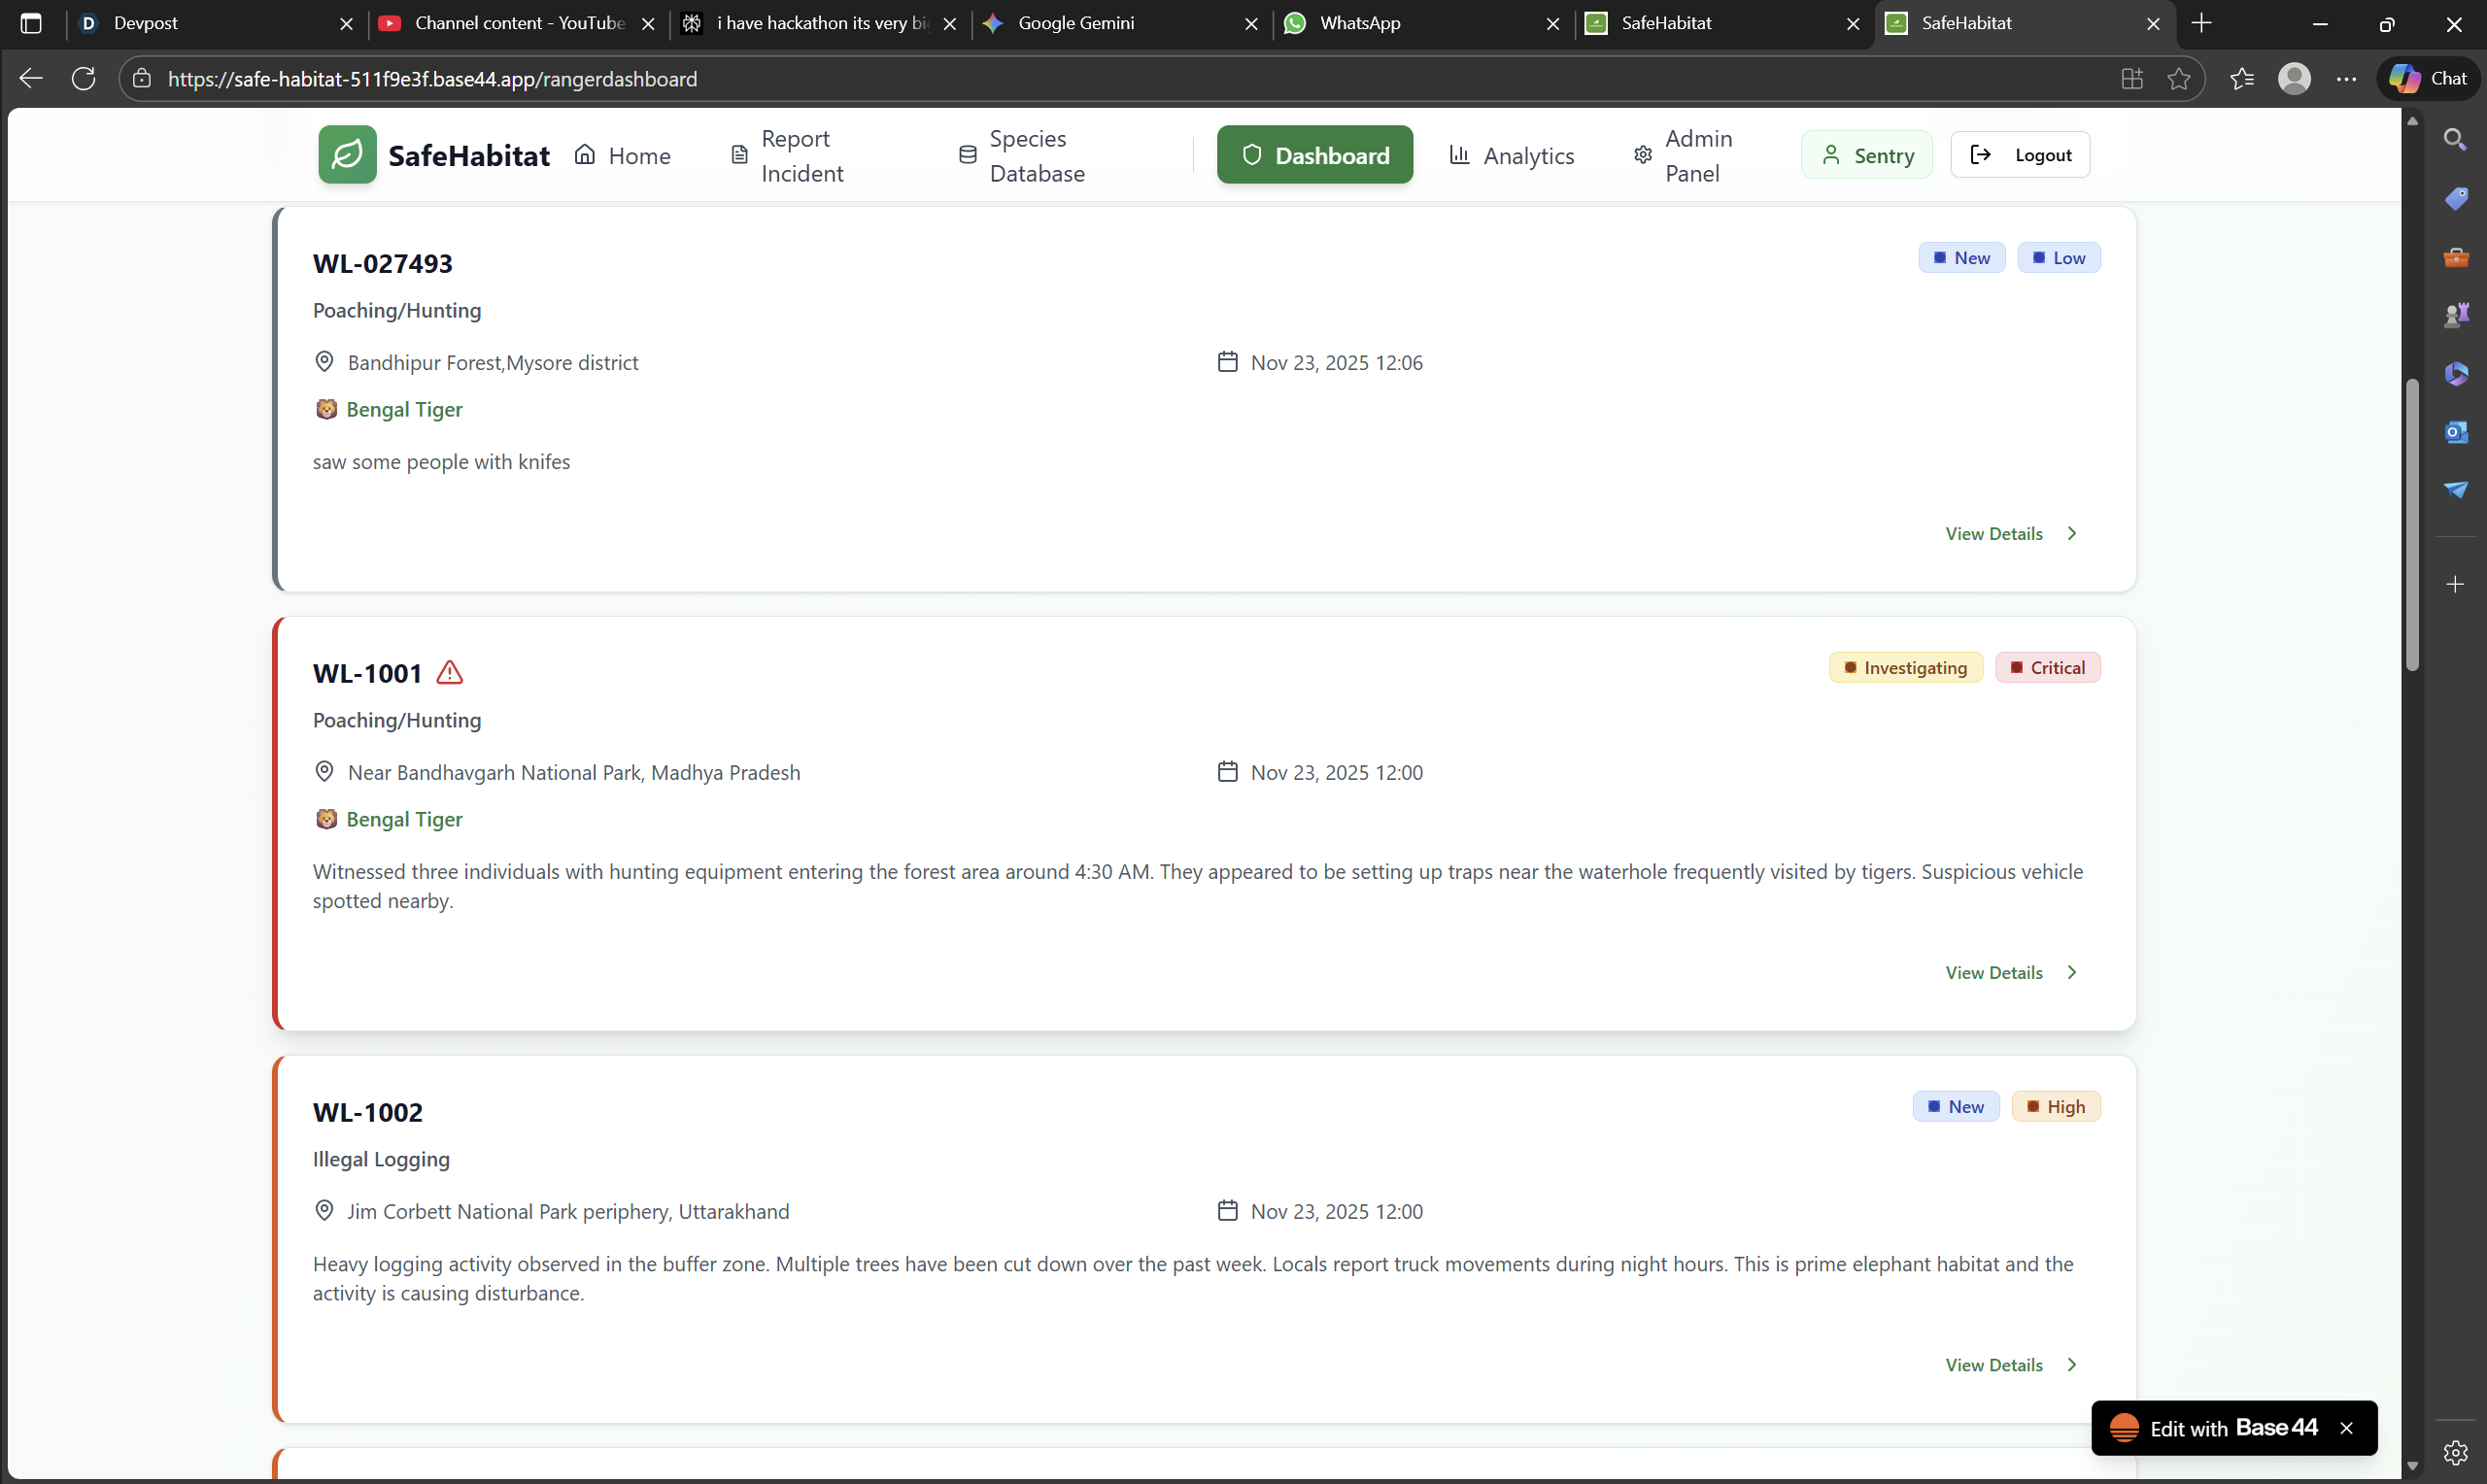Image resolution: width=2487 pixels, height=1484 pixels.
Task: Open the browser profile avatar
Action: click(2294, 79)
